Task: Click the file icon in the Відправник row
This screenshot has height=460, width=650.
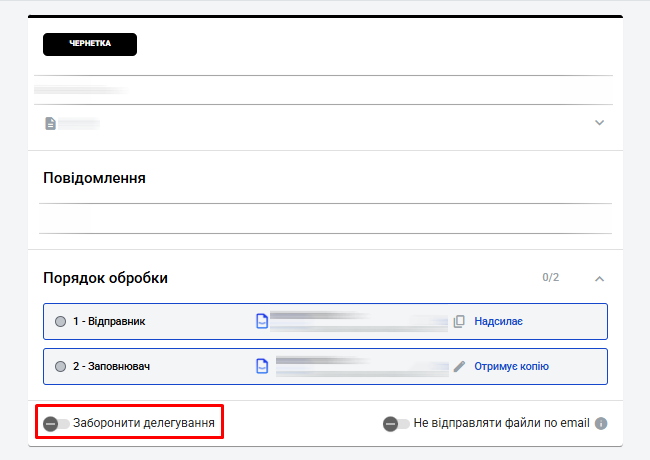Action: (262, 321)
